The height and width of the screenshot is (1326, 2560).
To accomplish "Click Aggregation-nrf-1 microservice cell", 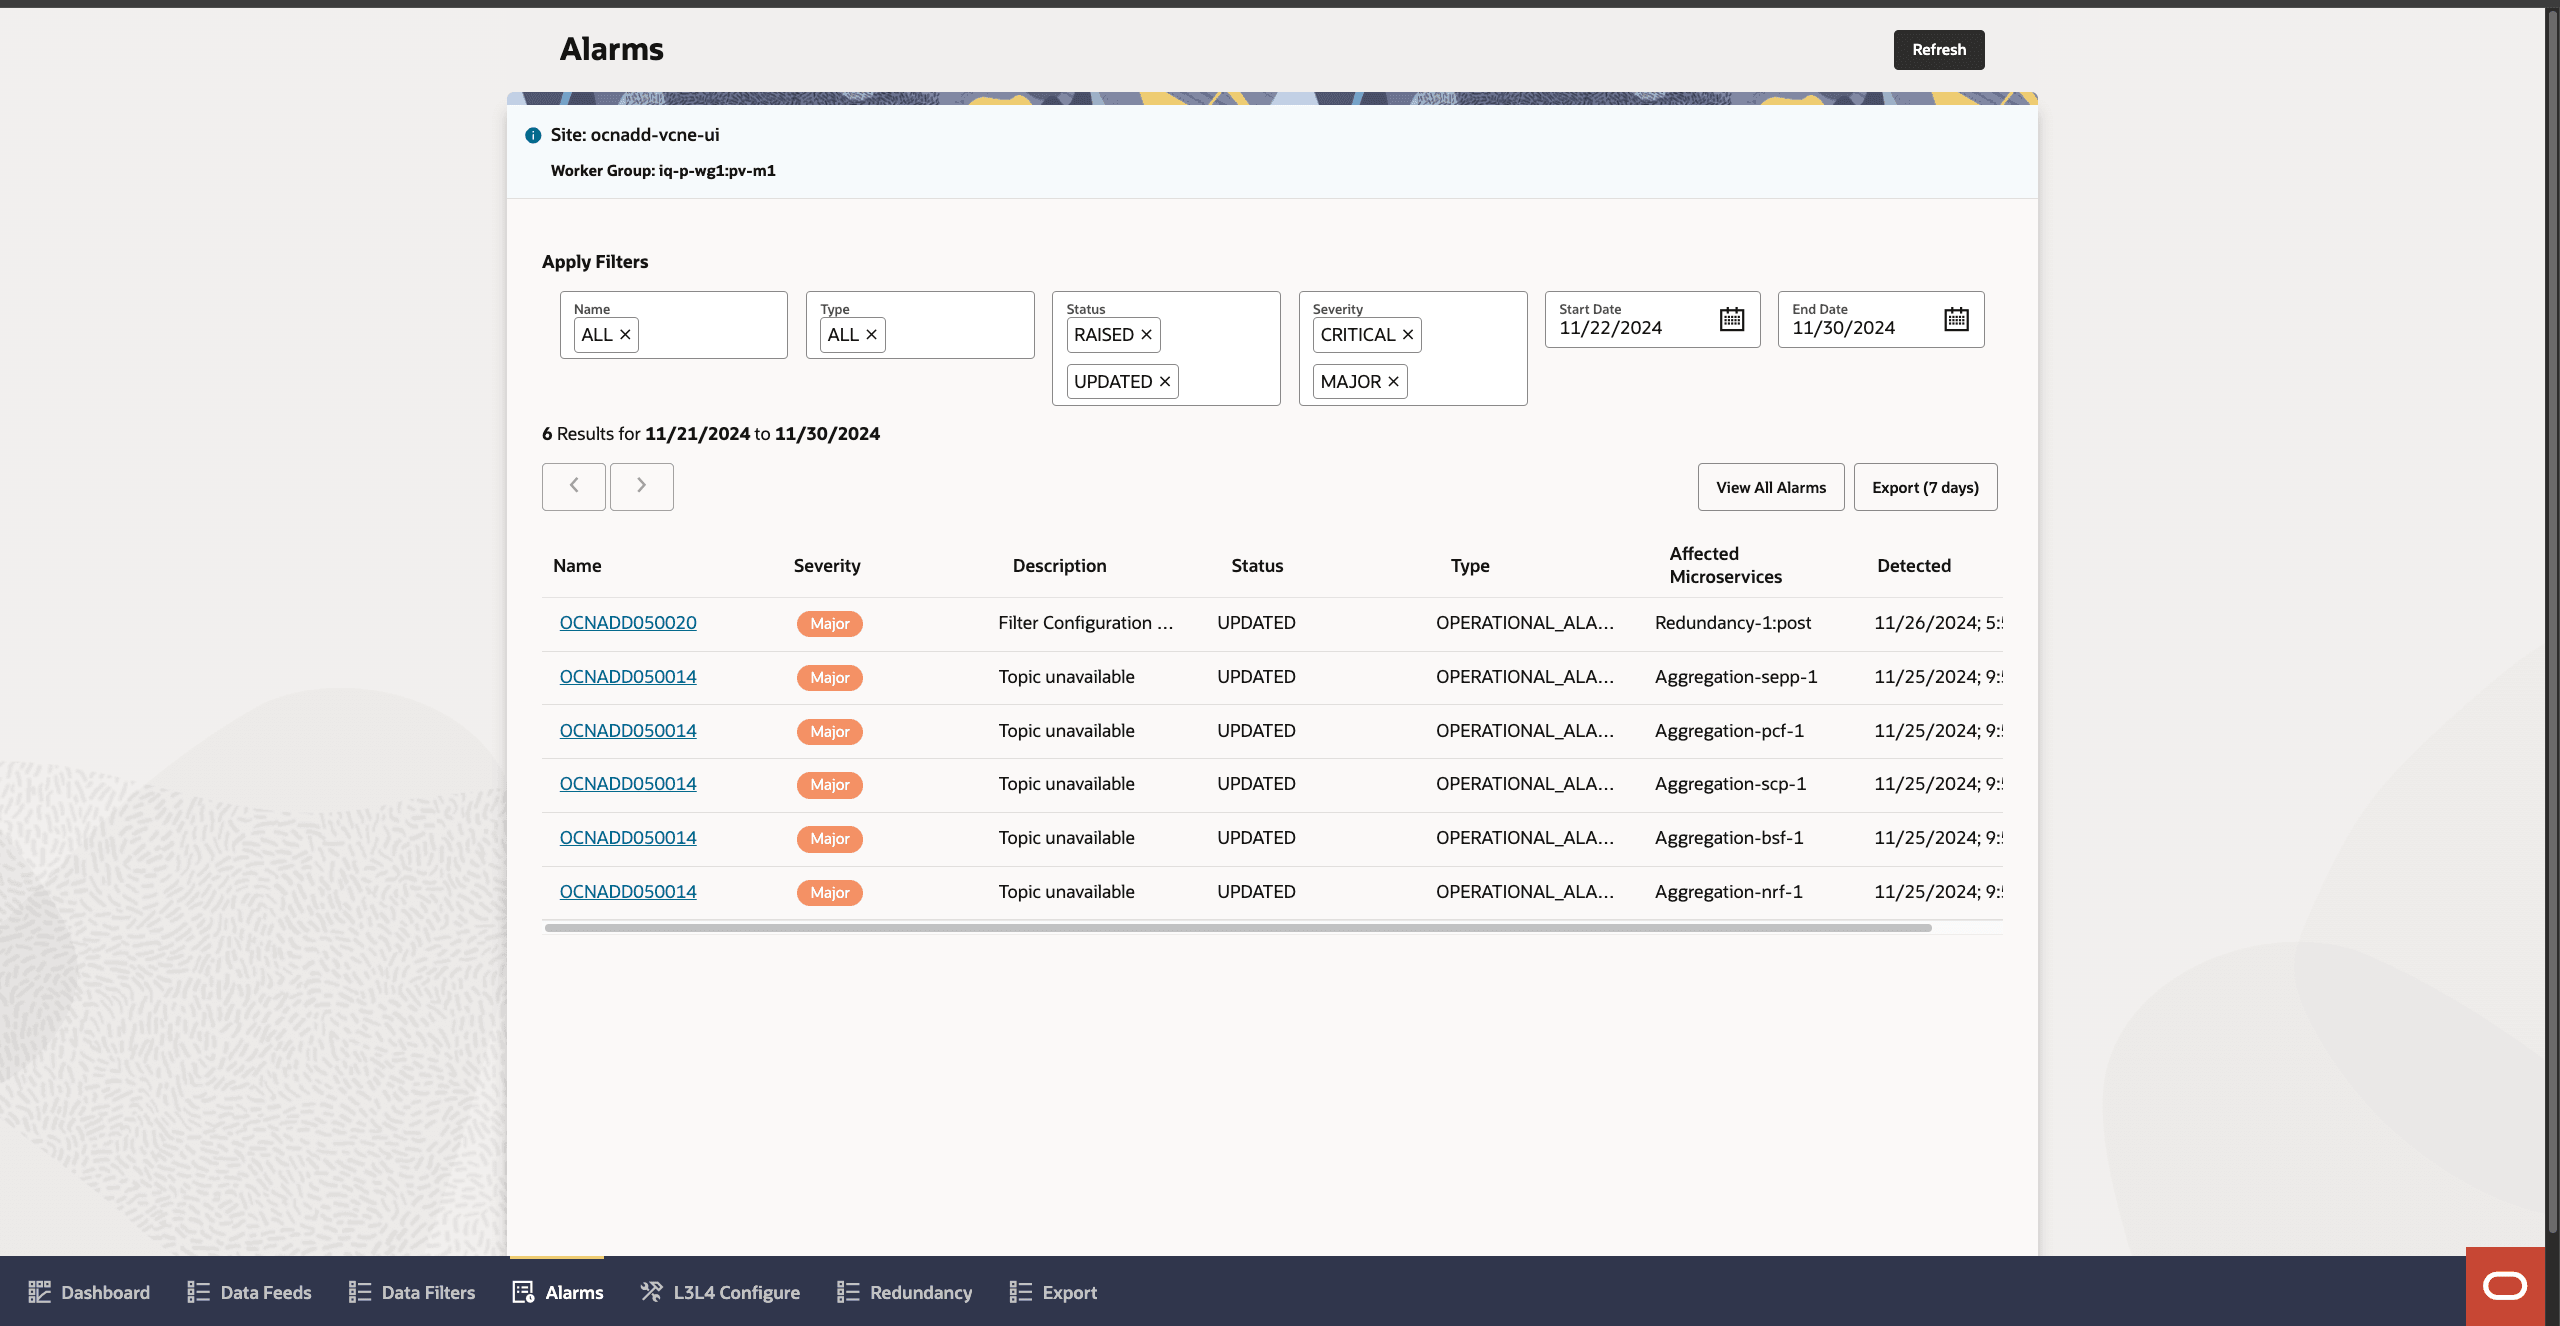I will [1728, 892].
